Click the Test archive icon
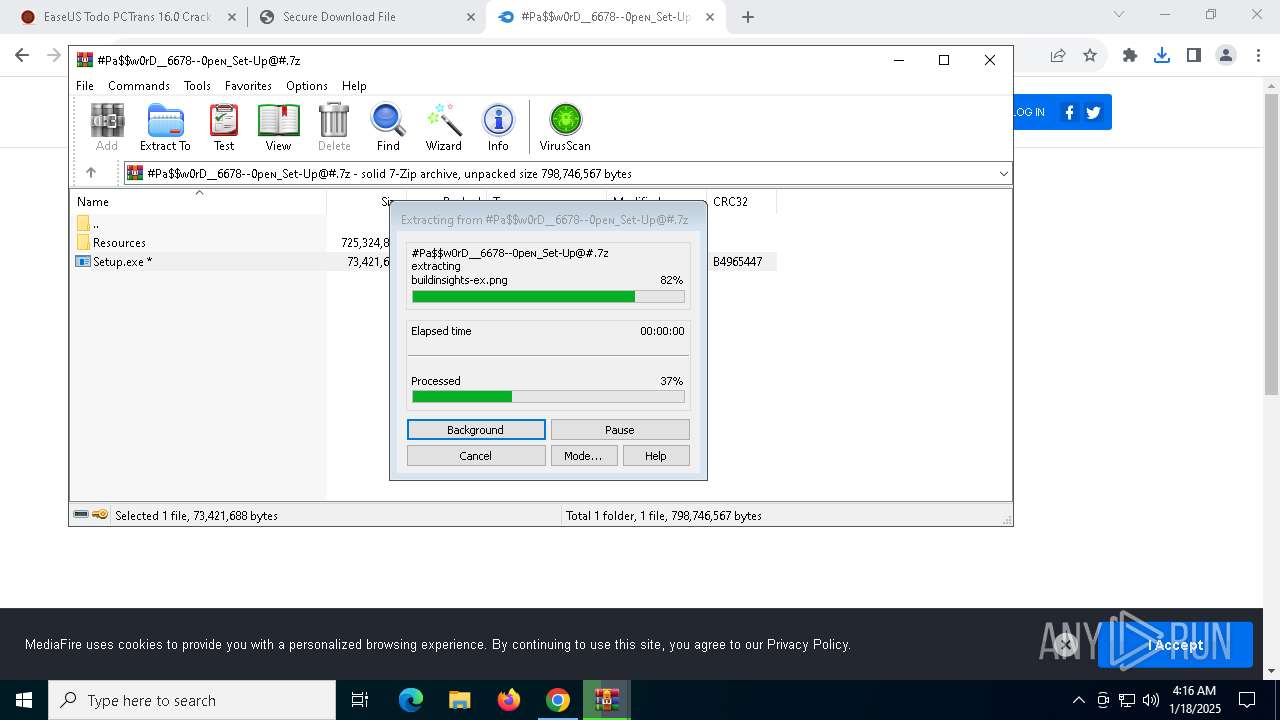The height and width of the screenshot is (720, 1280). pos(224,127)
